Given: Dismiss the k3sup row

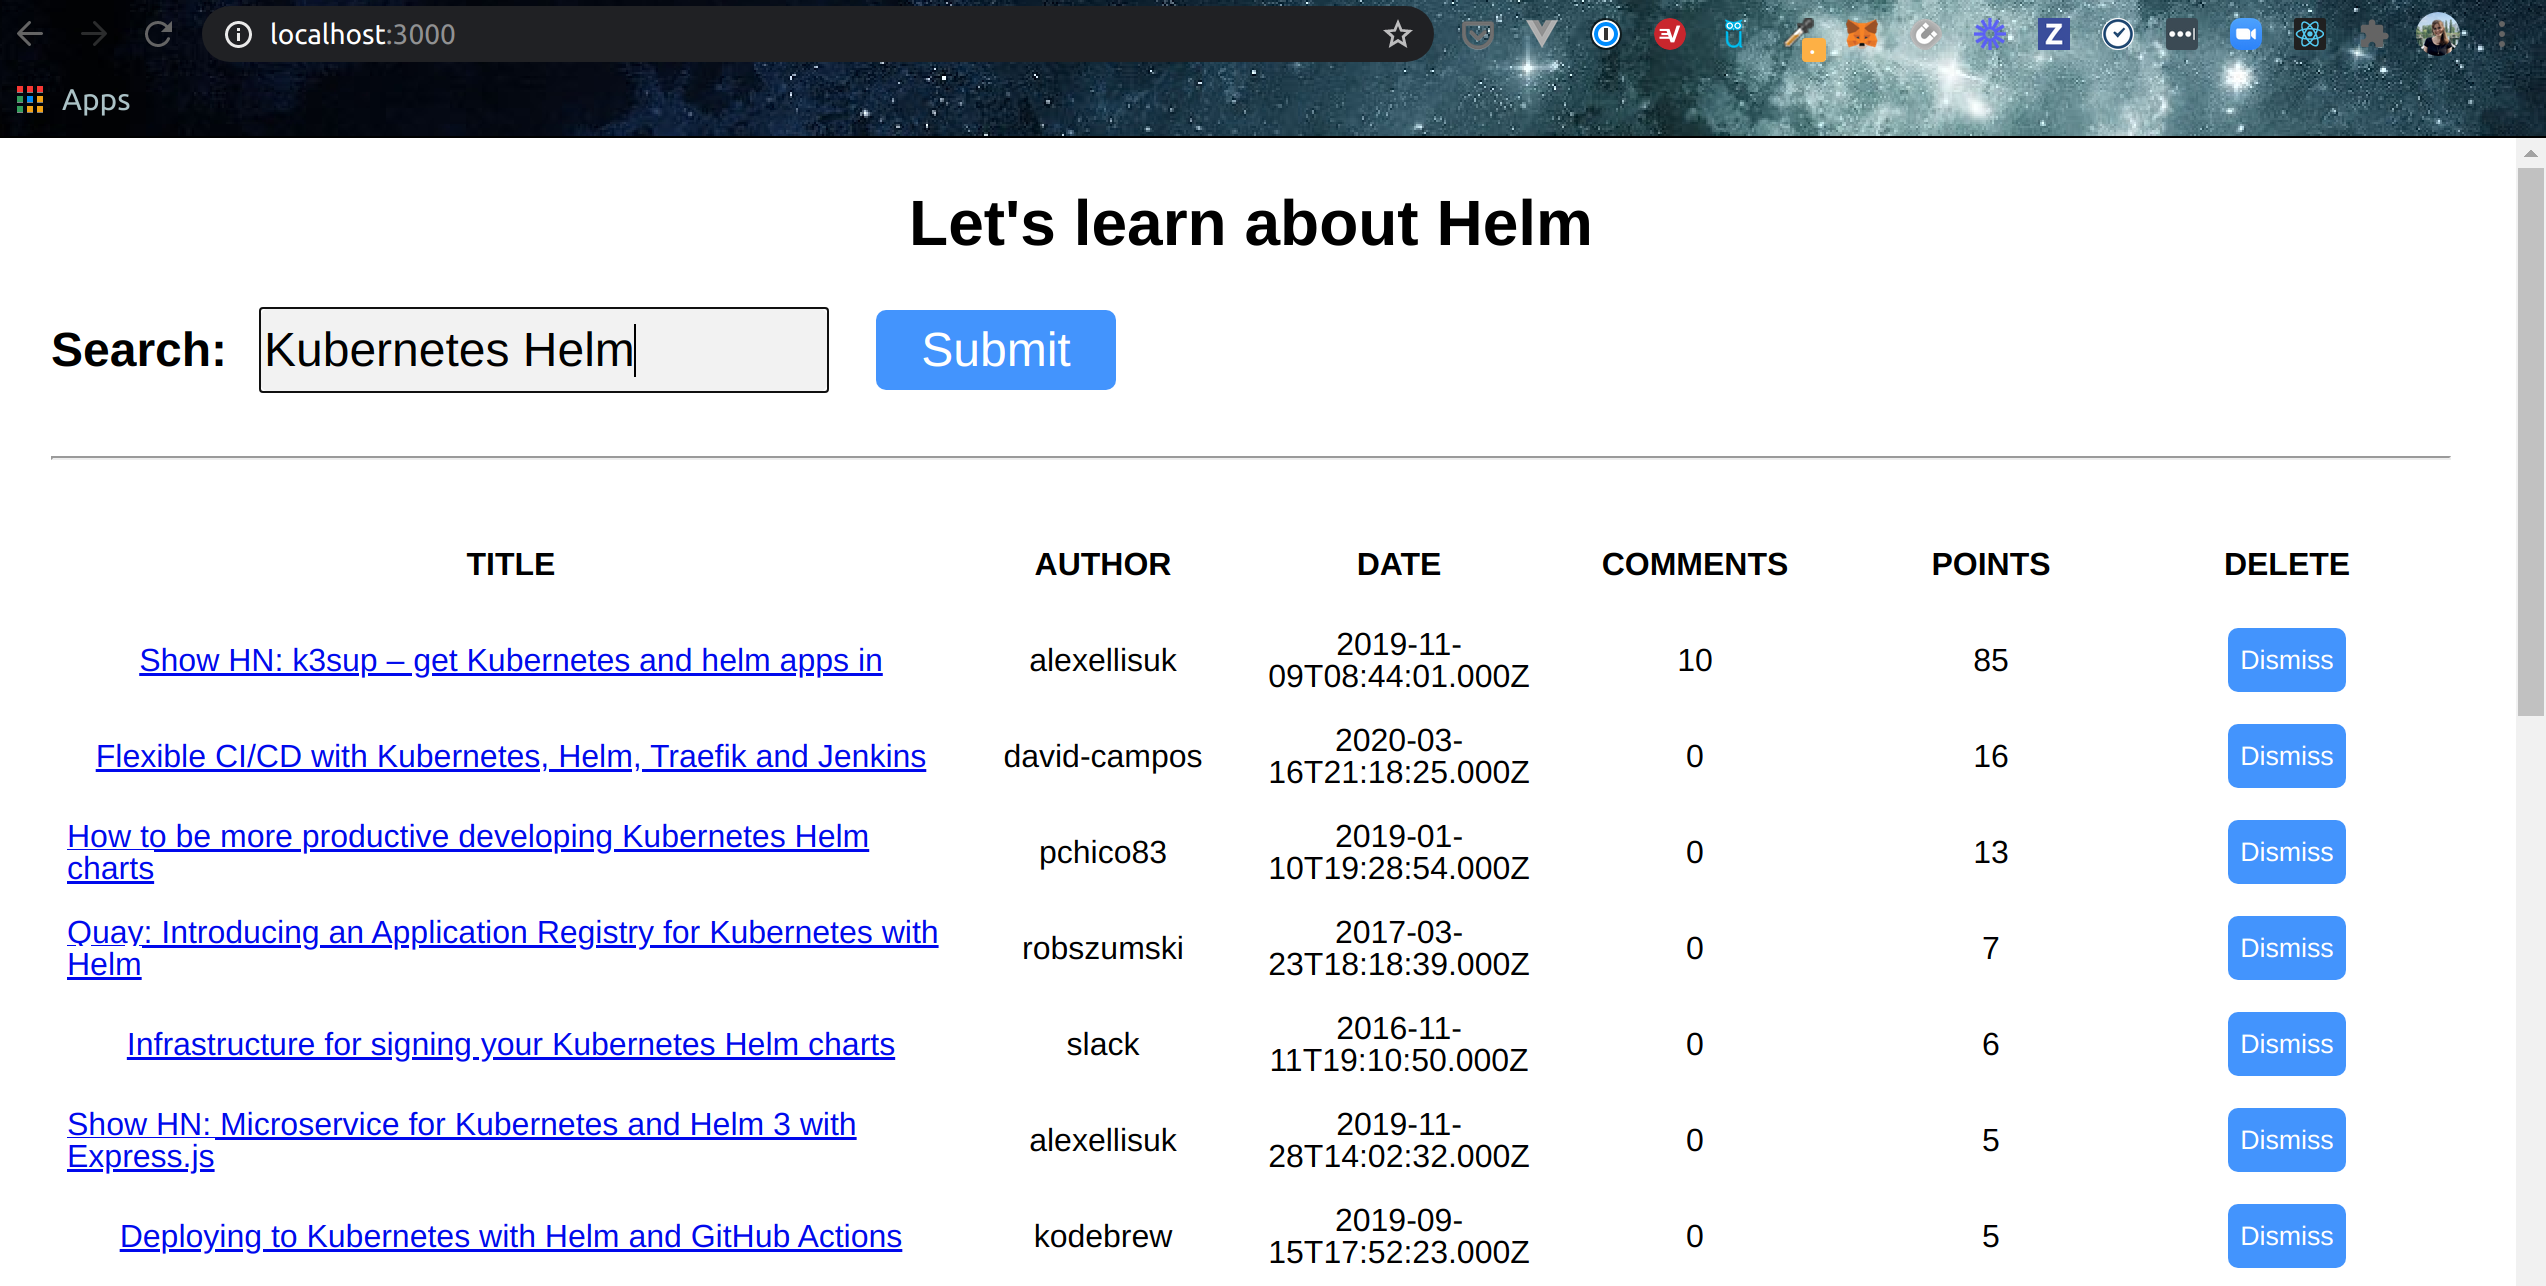Looking at the screenshot, I should click(x=2286, y=660).
